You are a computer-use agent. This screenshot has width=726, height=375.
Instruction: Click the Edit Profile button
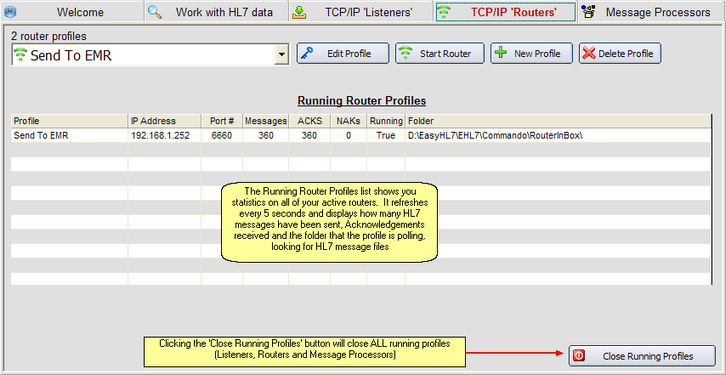click(x=343, y=53)
